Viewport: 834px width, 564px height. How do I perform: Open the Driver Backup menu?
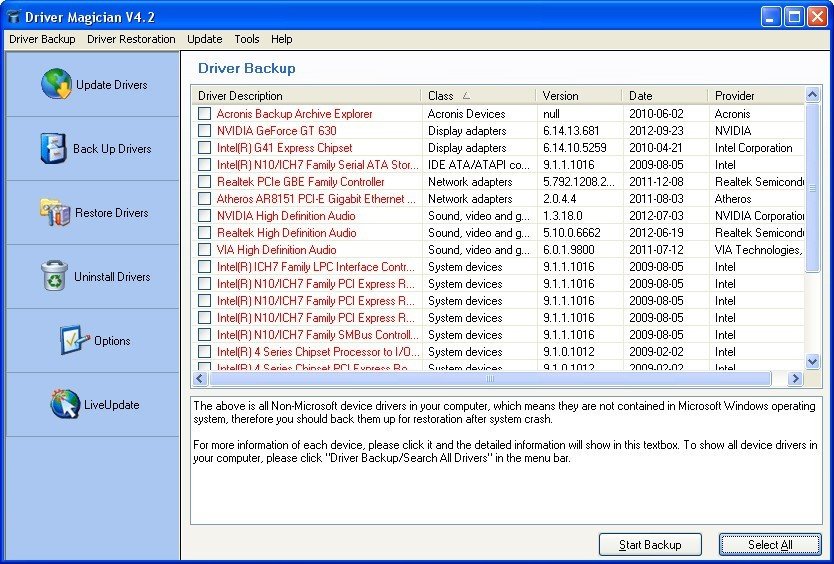click(x=43, y=39)
